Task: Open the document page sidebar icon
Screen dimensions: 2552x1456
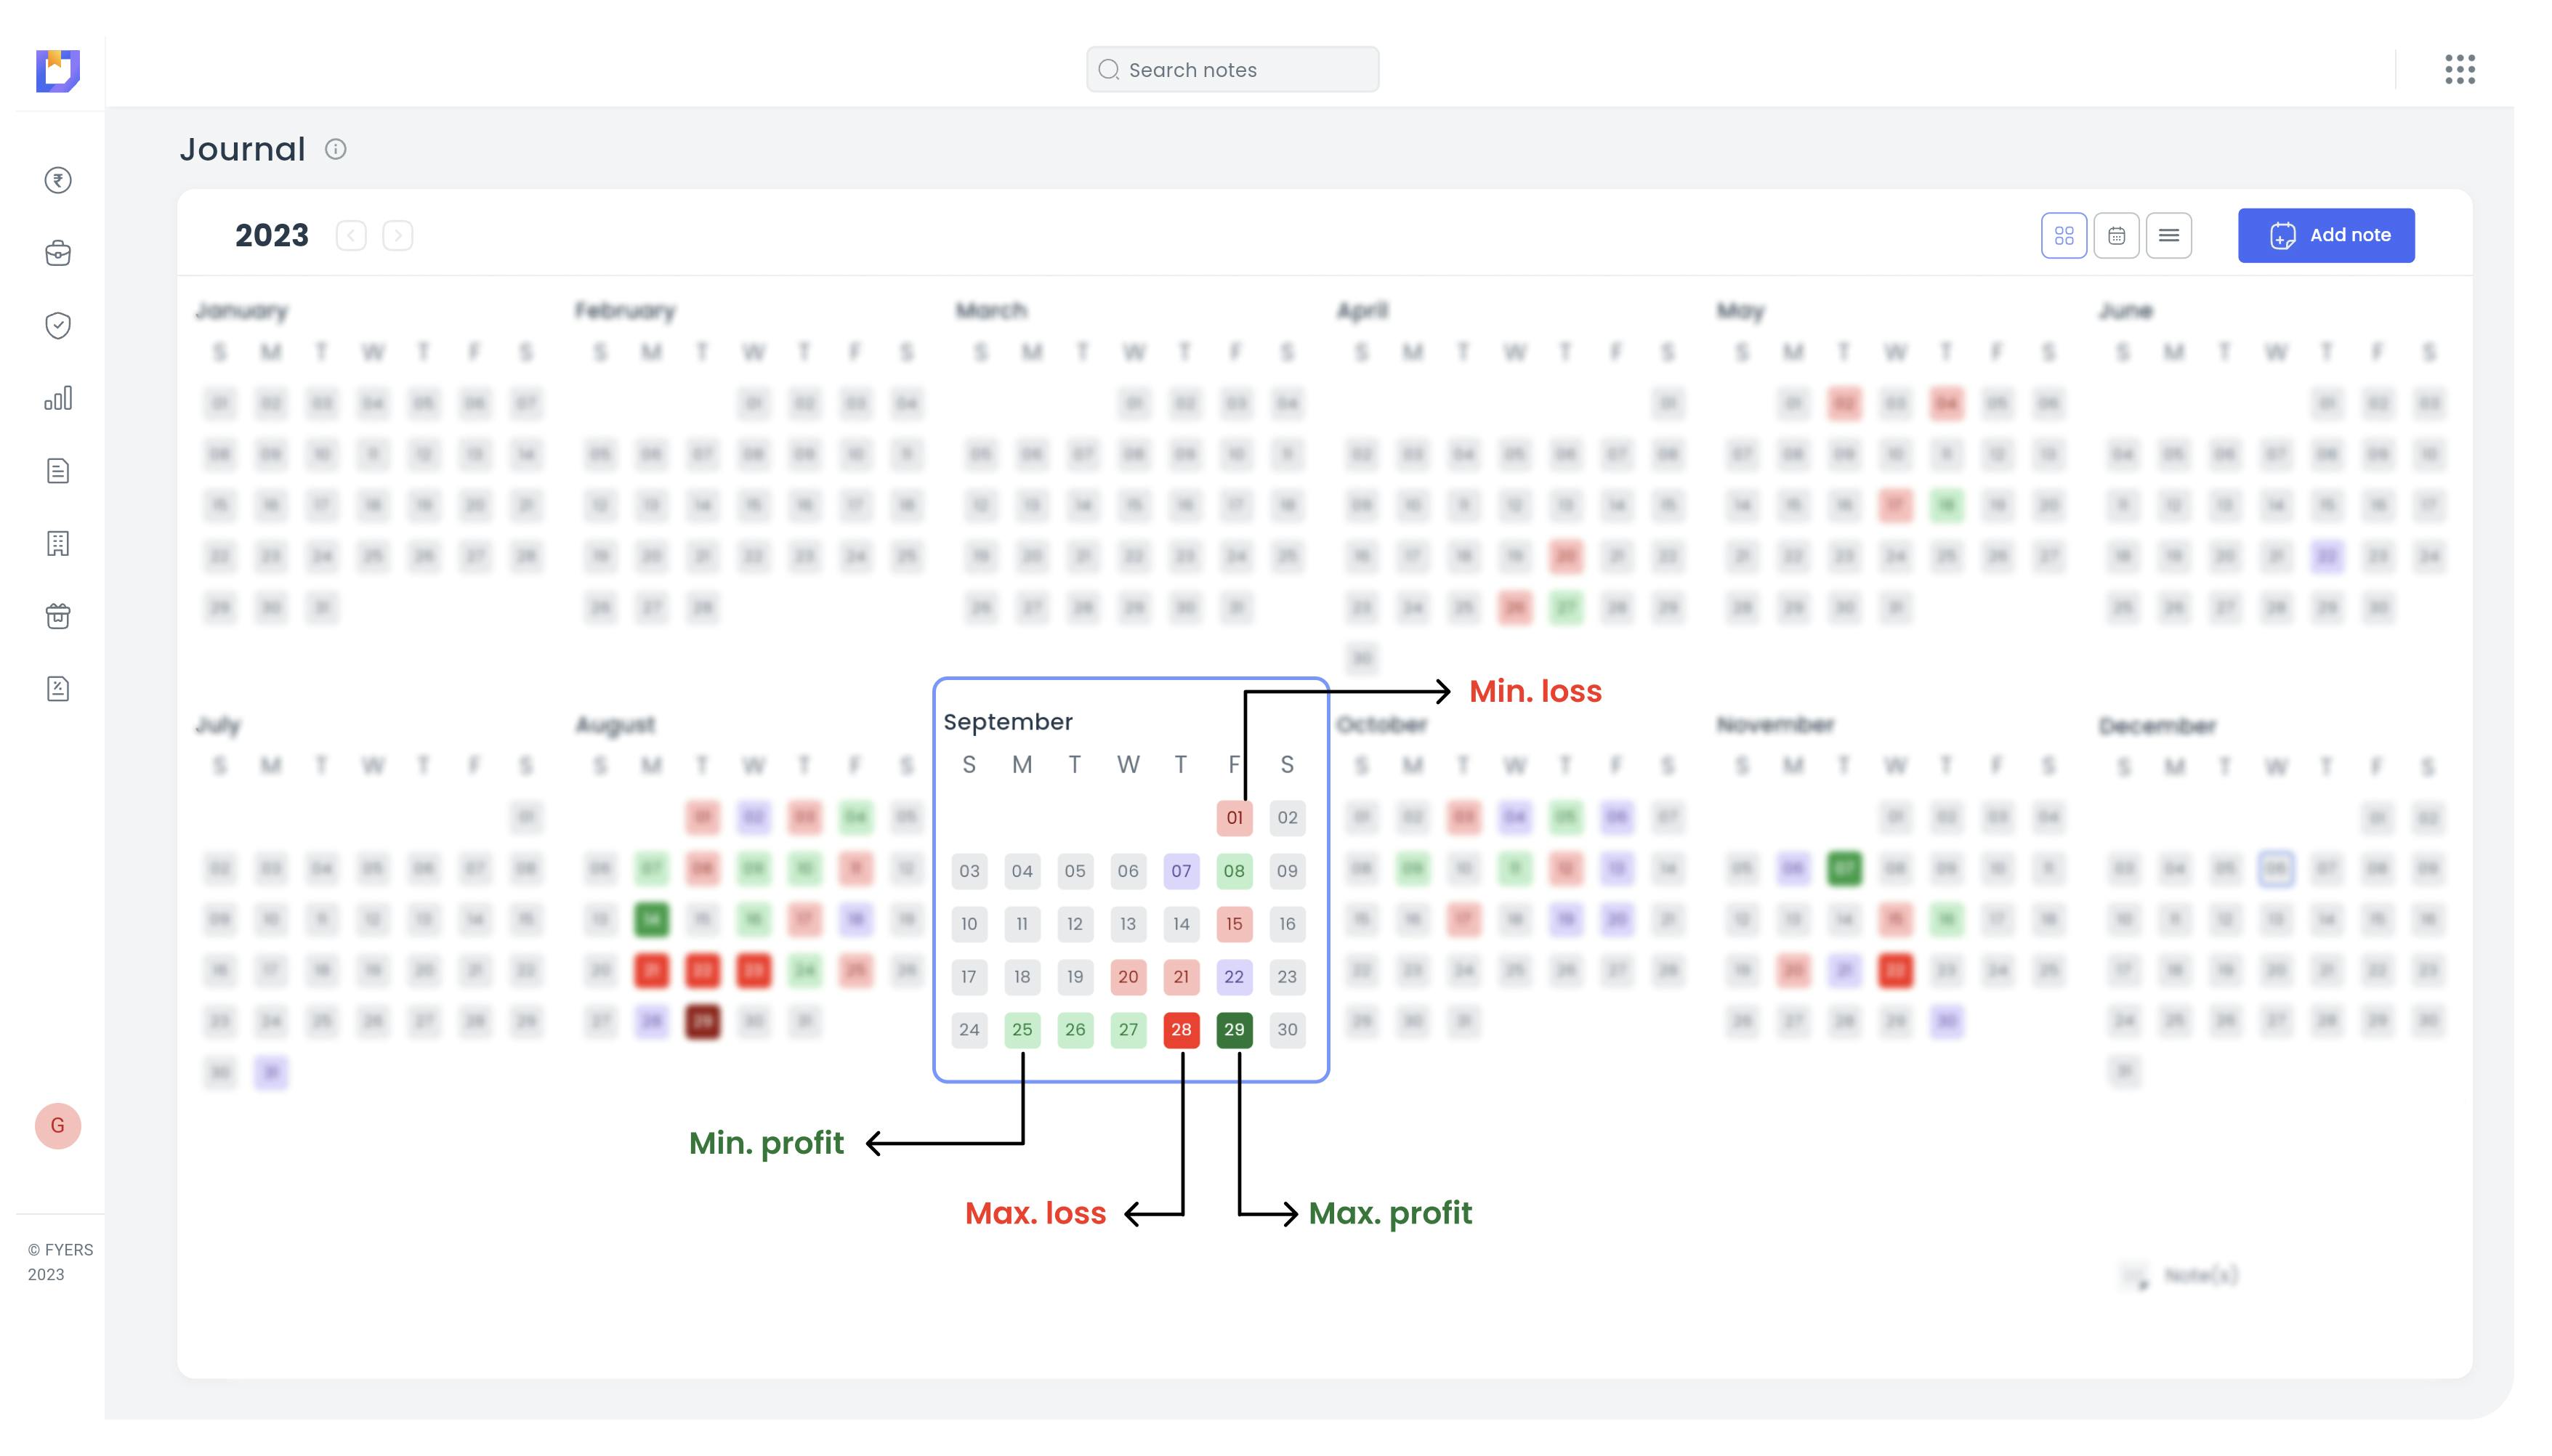Action: tap(58, 471)
